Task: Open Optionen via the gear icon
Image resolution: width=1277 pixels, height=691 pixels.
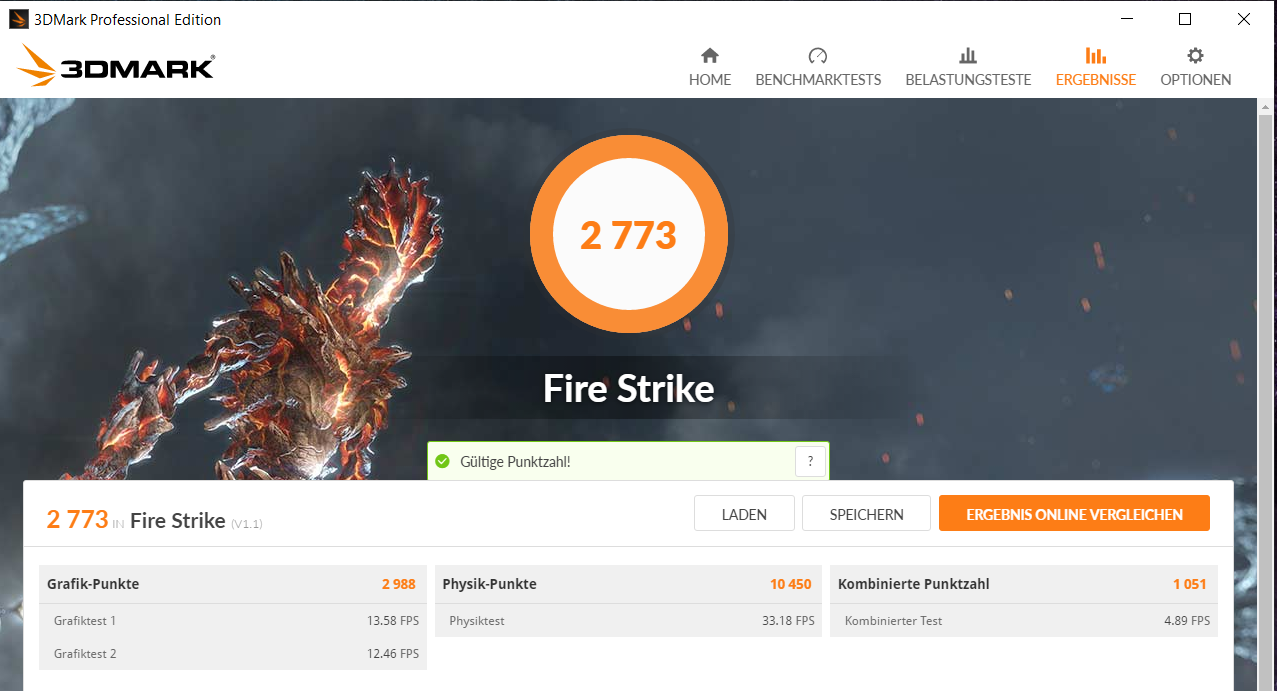Action: pyautogui.click(x=1195, y=56)
